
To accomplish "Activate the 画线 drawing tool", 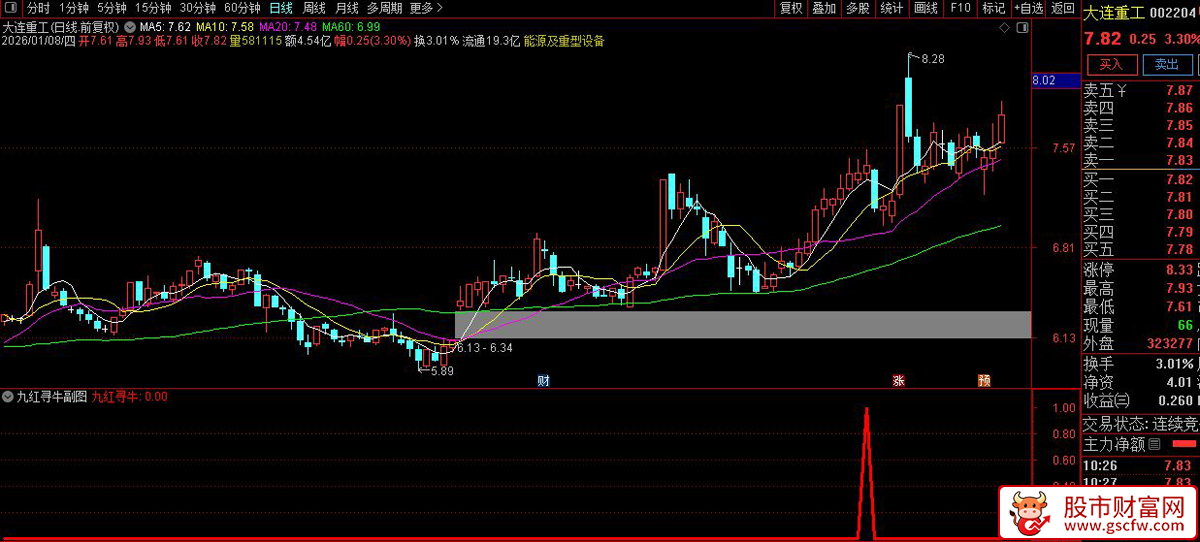I will 926,8.
